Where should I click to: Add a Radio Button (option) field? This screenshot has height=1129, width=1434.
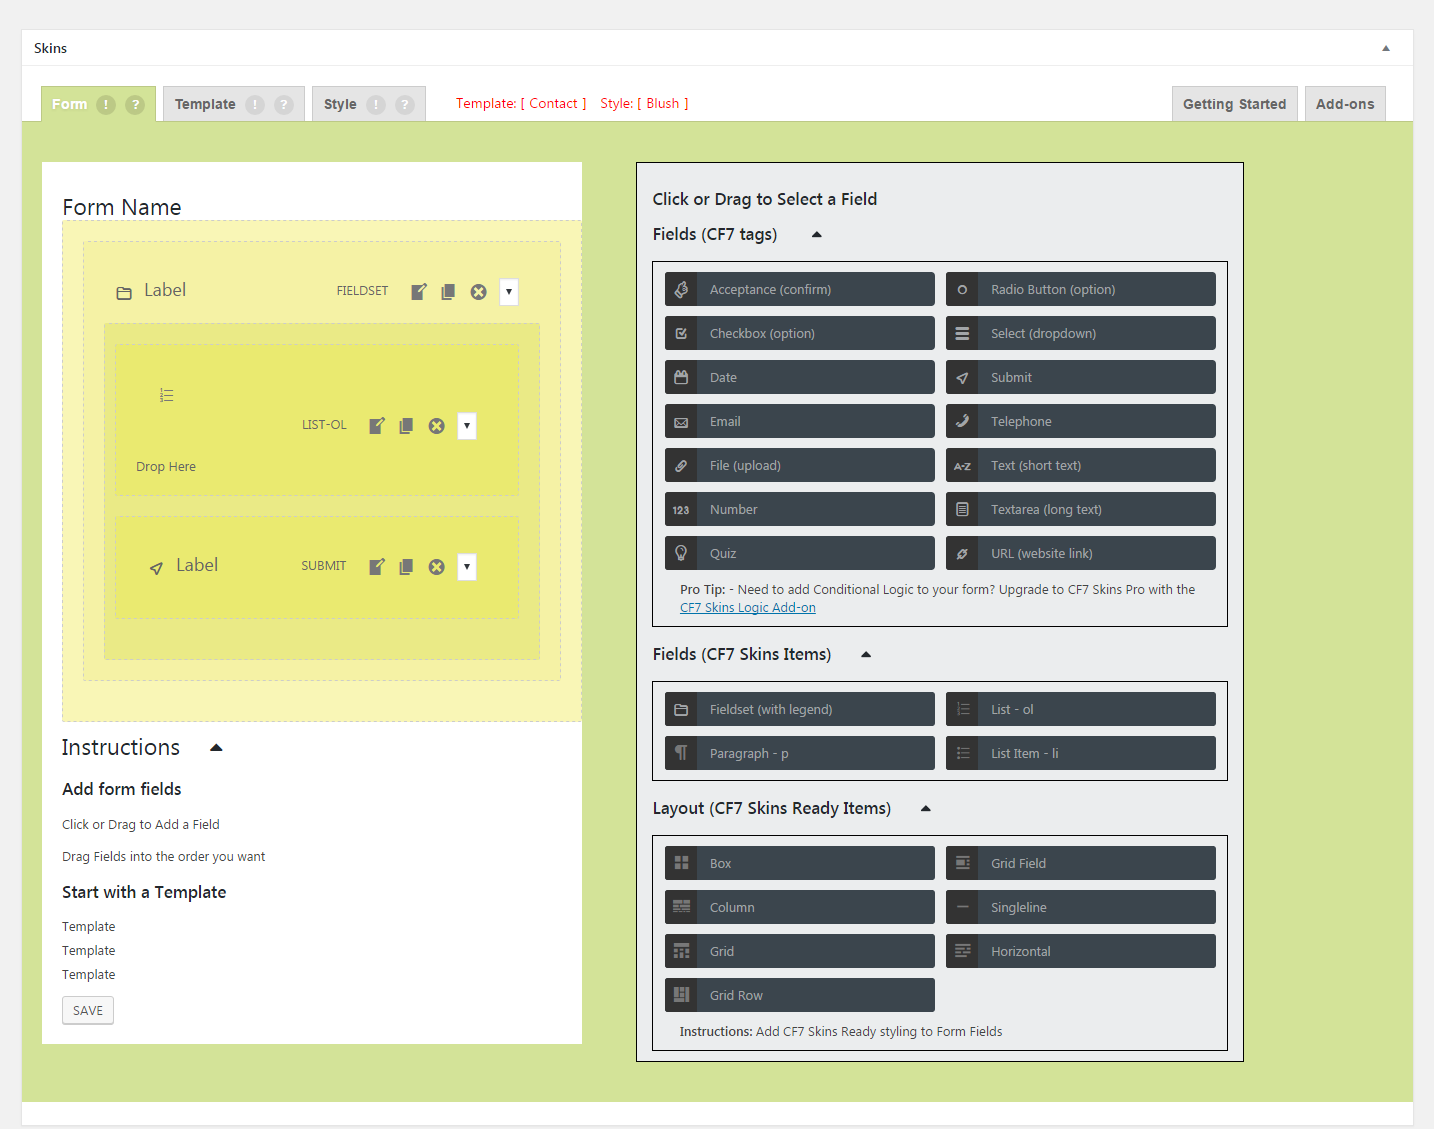pos(1081,290)
